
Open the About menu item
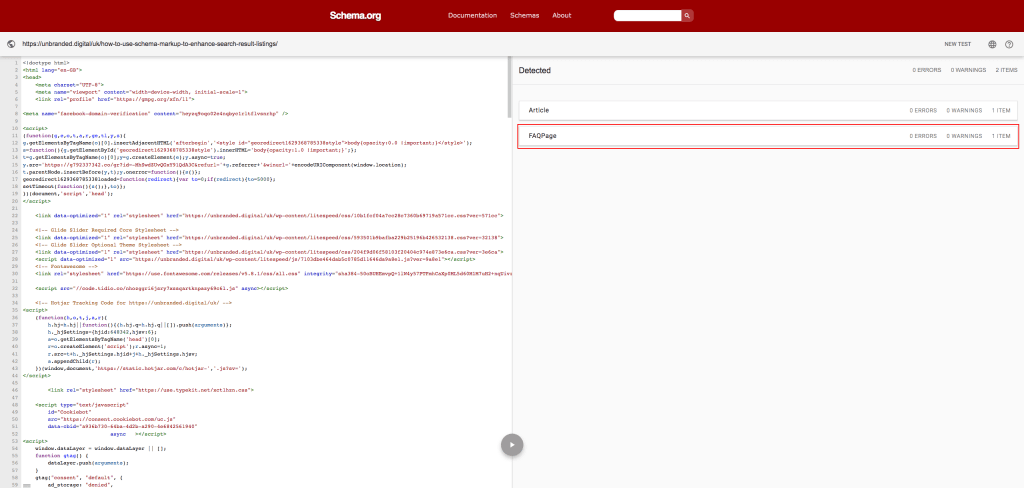click(562, 15)
